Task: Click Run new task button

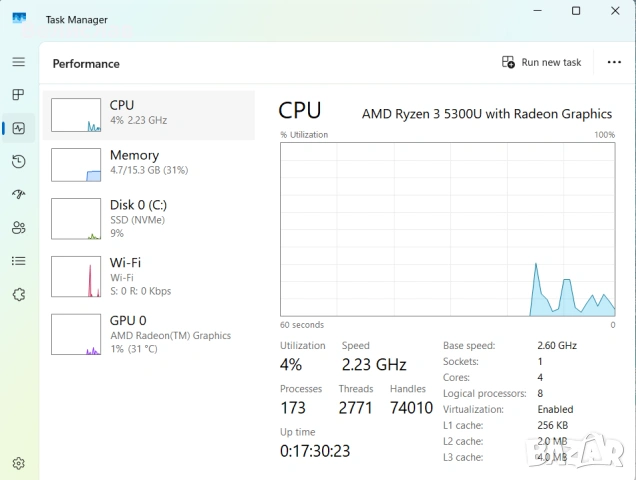Action: pyautogui.click(x=541, y=62)
